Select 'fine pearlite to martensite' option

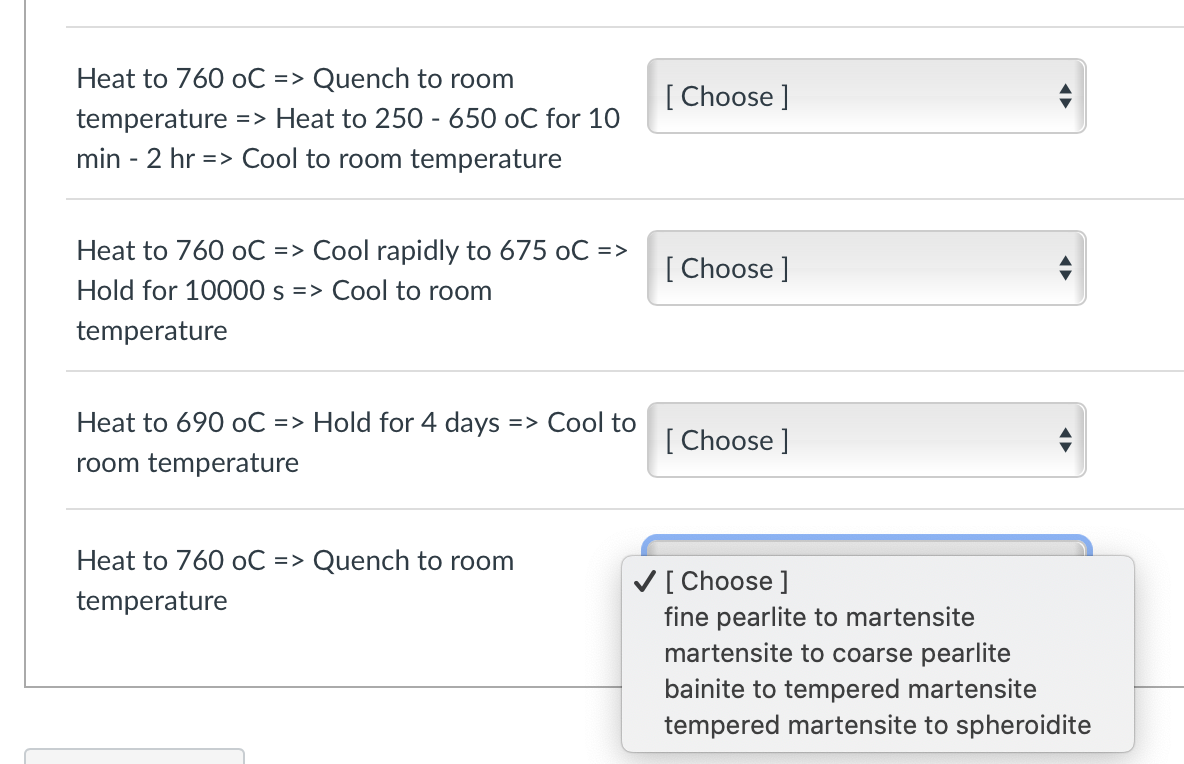click(x=820, y=617)
